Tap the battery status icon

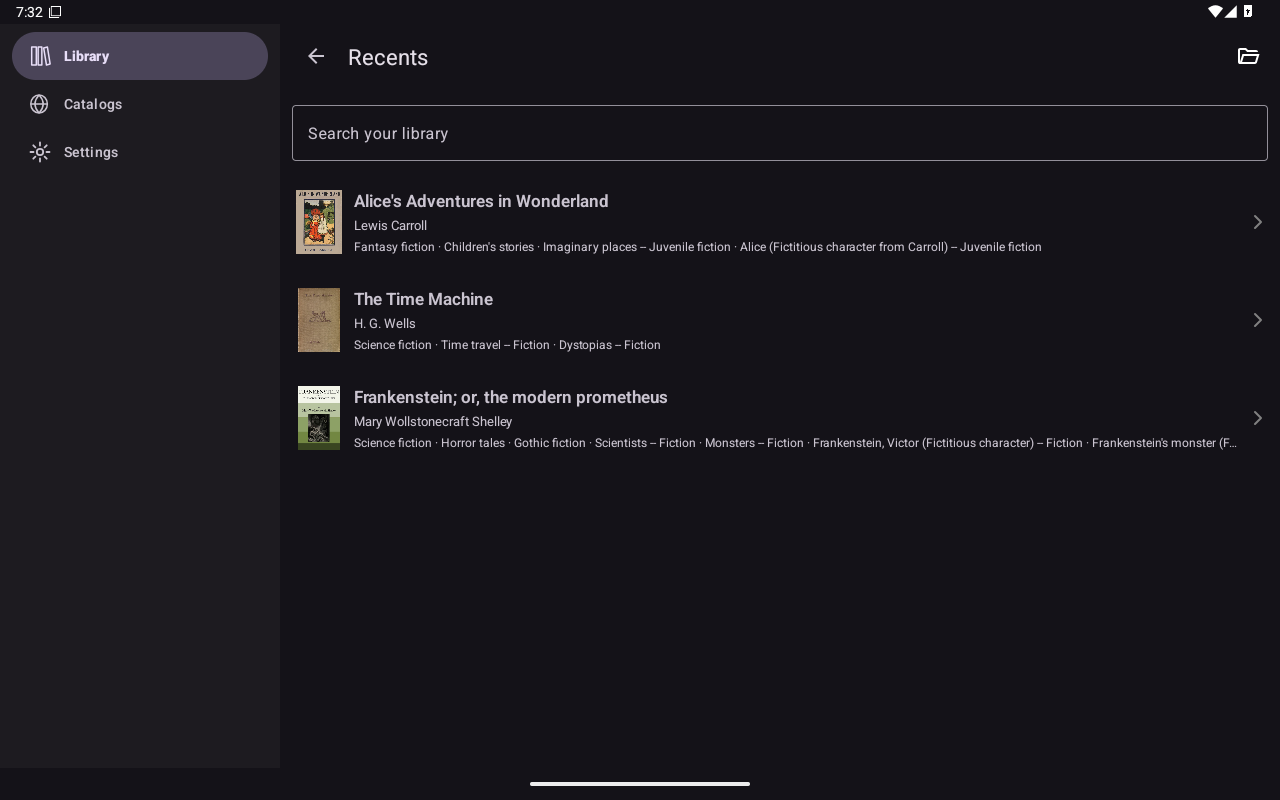point(1248,12)
